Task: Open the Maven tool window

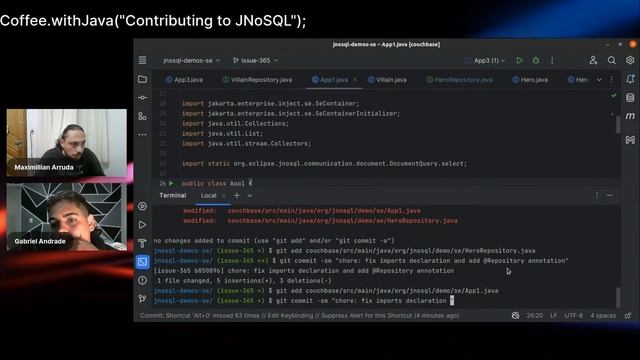Action: click(x=630, y=116)
